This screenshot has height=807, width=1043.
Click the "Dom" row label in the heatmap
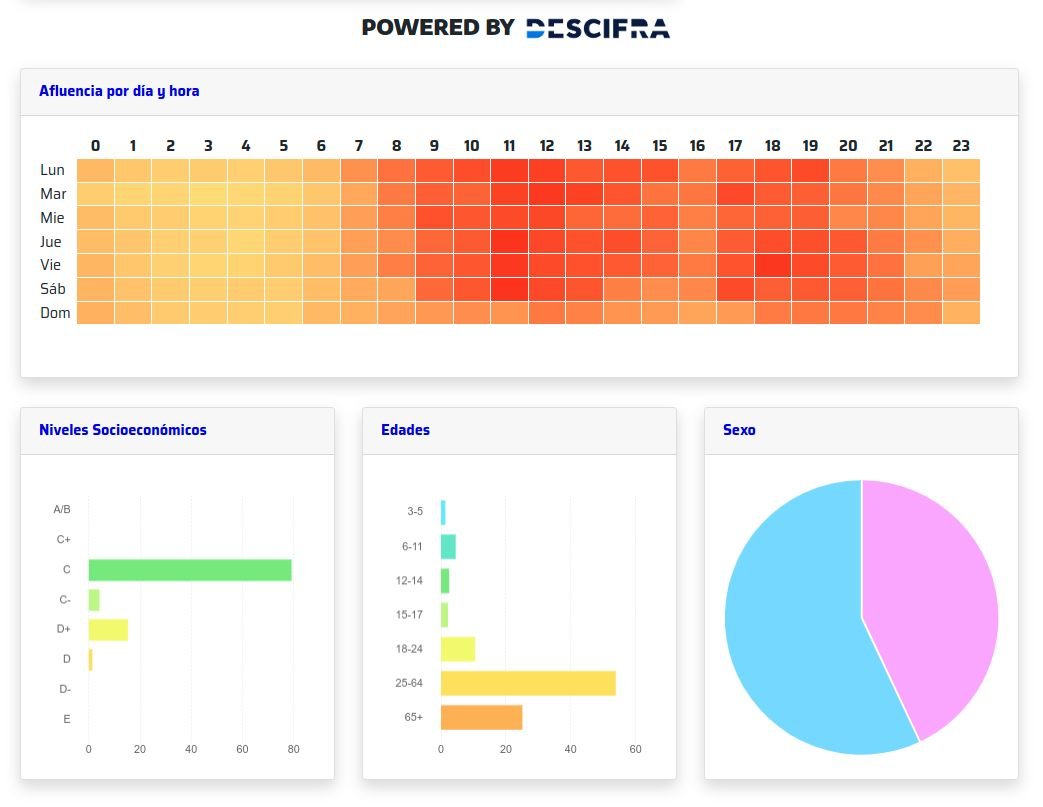pos(55,313)
